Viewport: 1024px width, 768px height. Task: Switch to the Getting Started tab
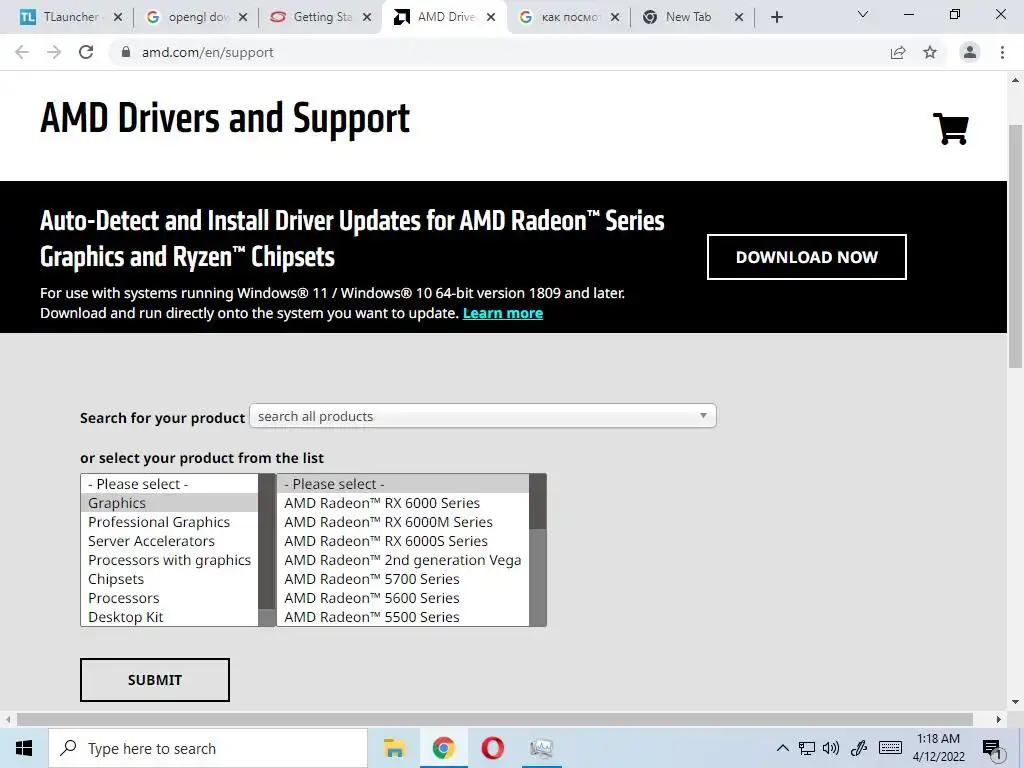[x=321, y=17]
